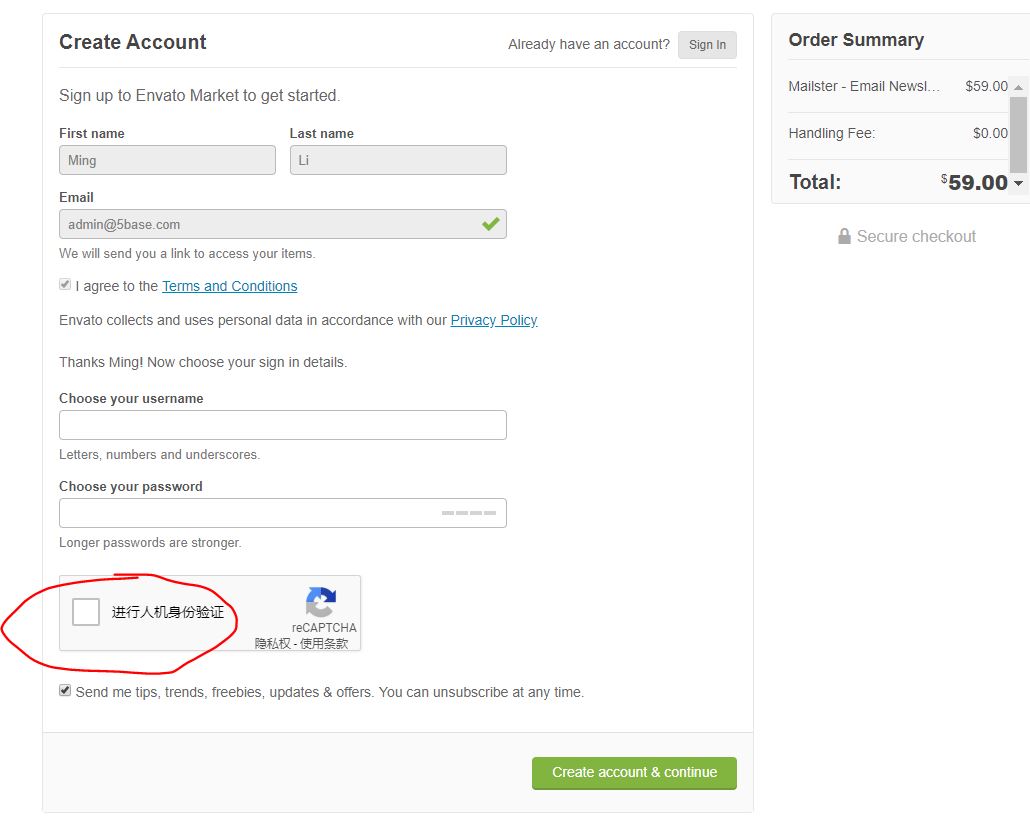Tick the reCAPTCHA verification checkbox
The image size is (1030, 823).
[86, 612]
